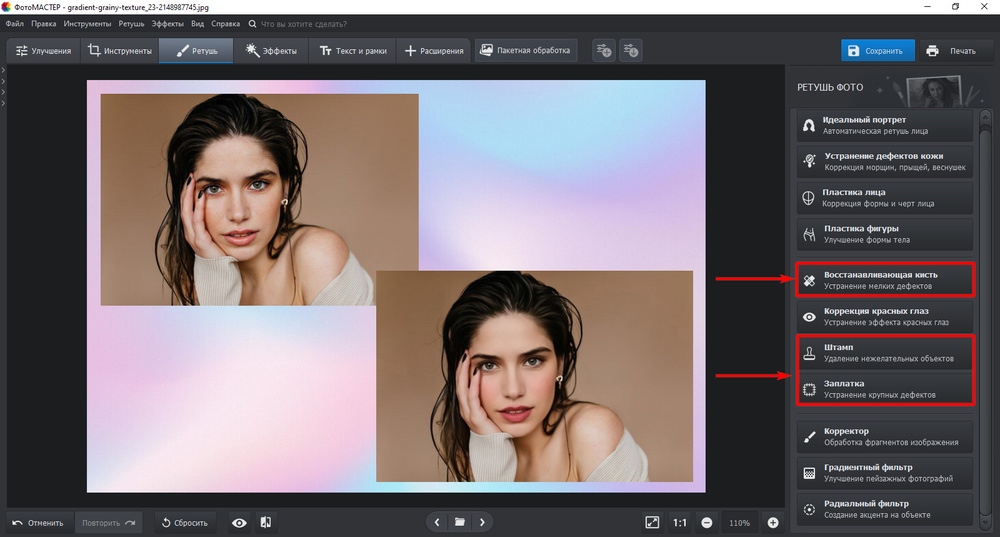Choose the Заплатка patch tool

click(884, 388)
